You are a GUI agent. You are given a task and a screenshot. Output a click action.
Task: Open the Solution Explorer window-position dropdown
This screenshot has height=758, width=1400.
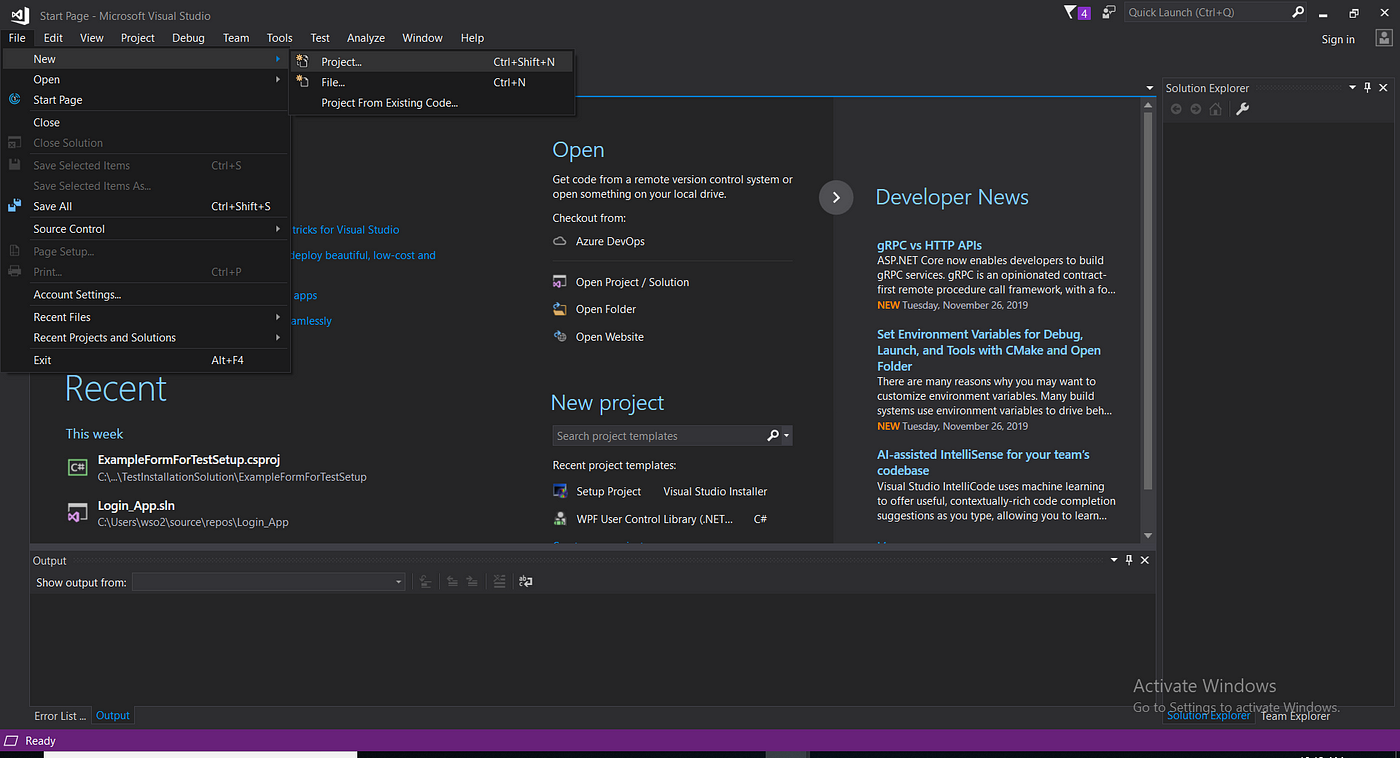1352,88
